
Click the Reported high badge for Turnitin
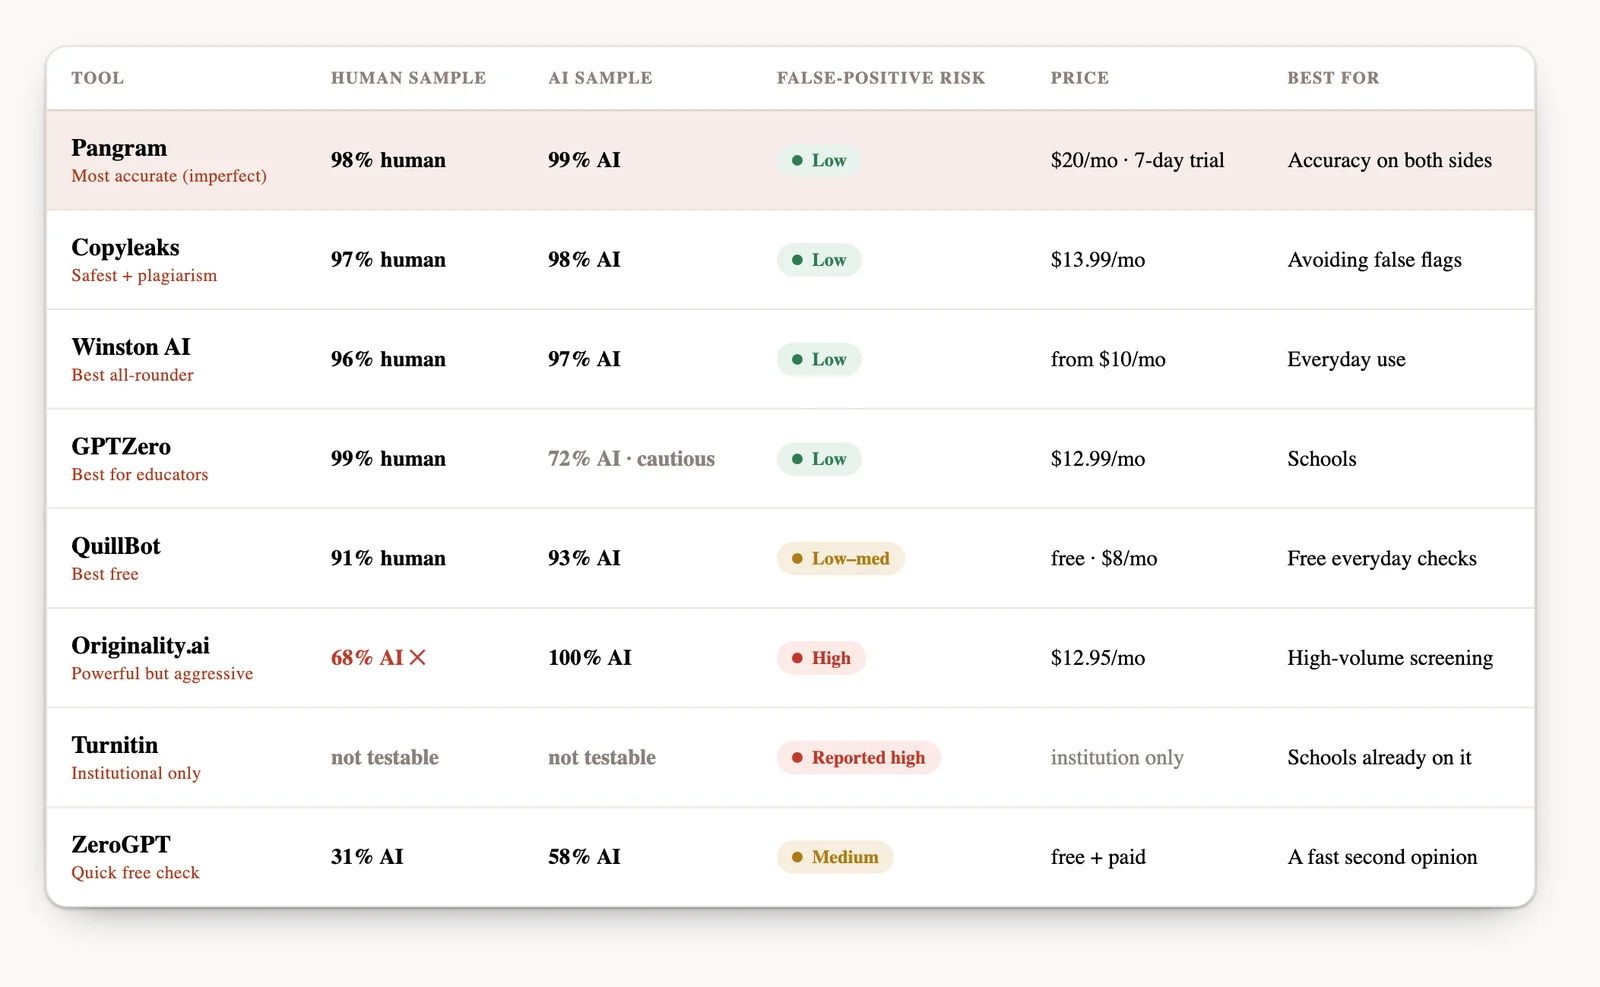point(859,758)
